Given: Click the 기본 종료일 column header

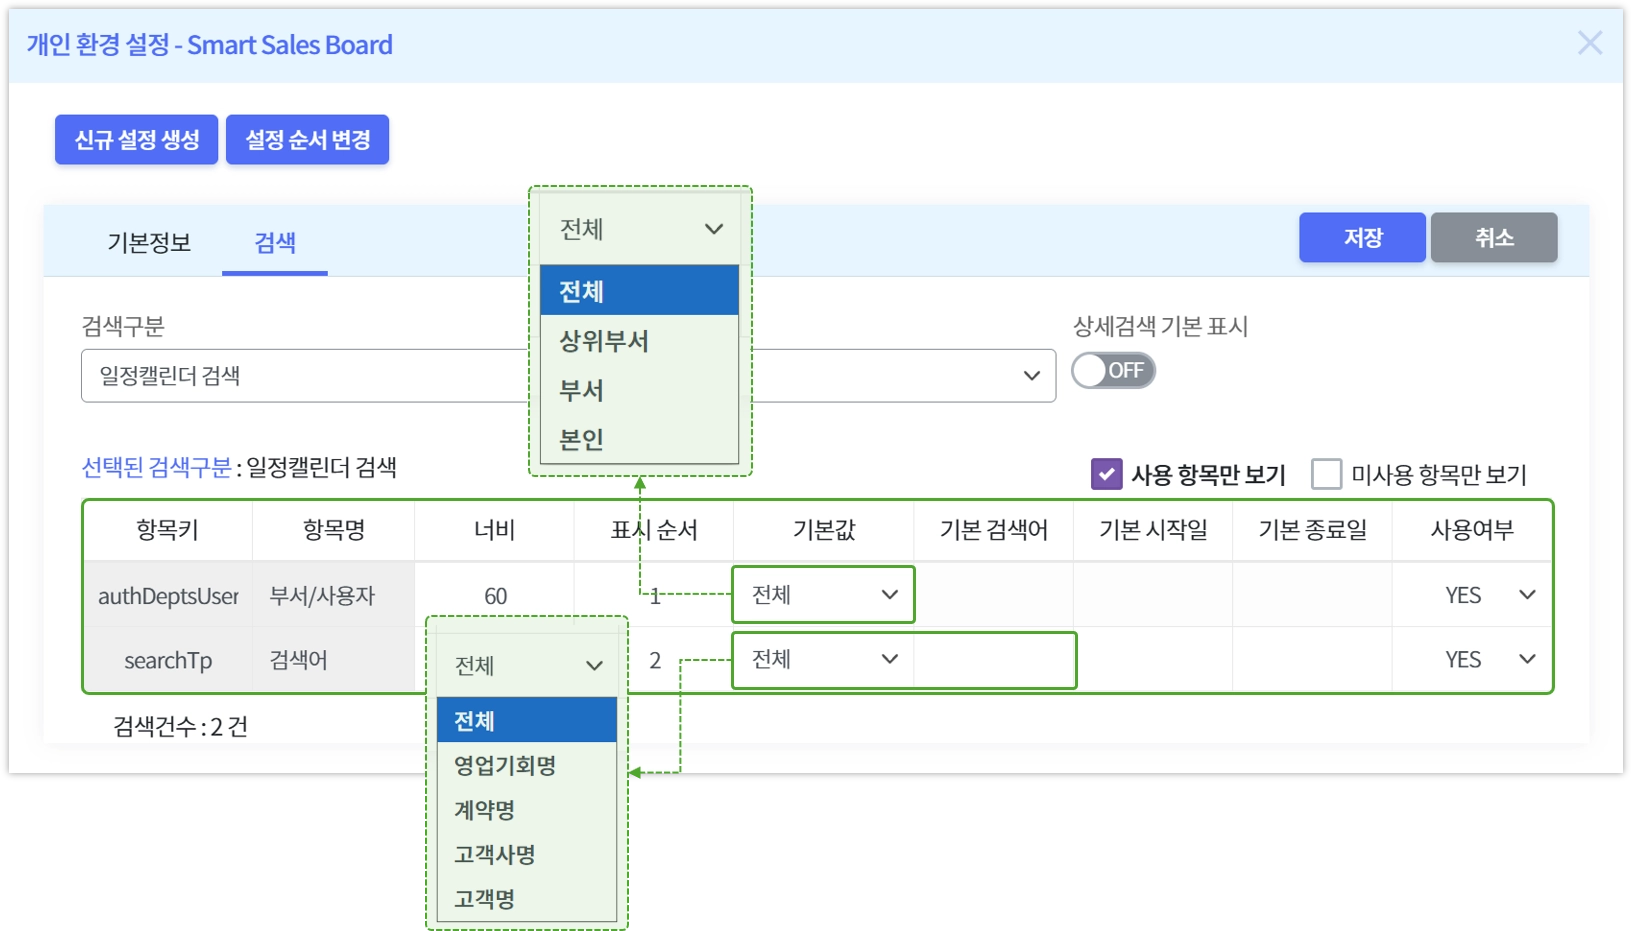Looking at the screenshot, I should click(x=1312, y=530).
